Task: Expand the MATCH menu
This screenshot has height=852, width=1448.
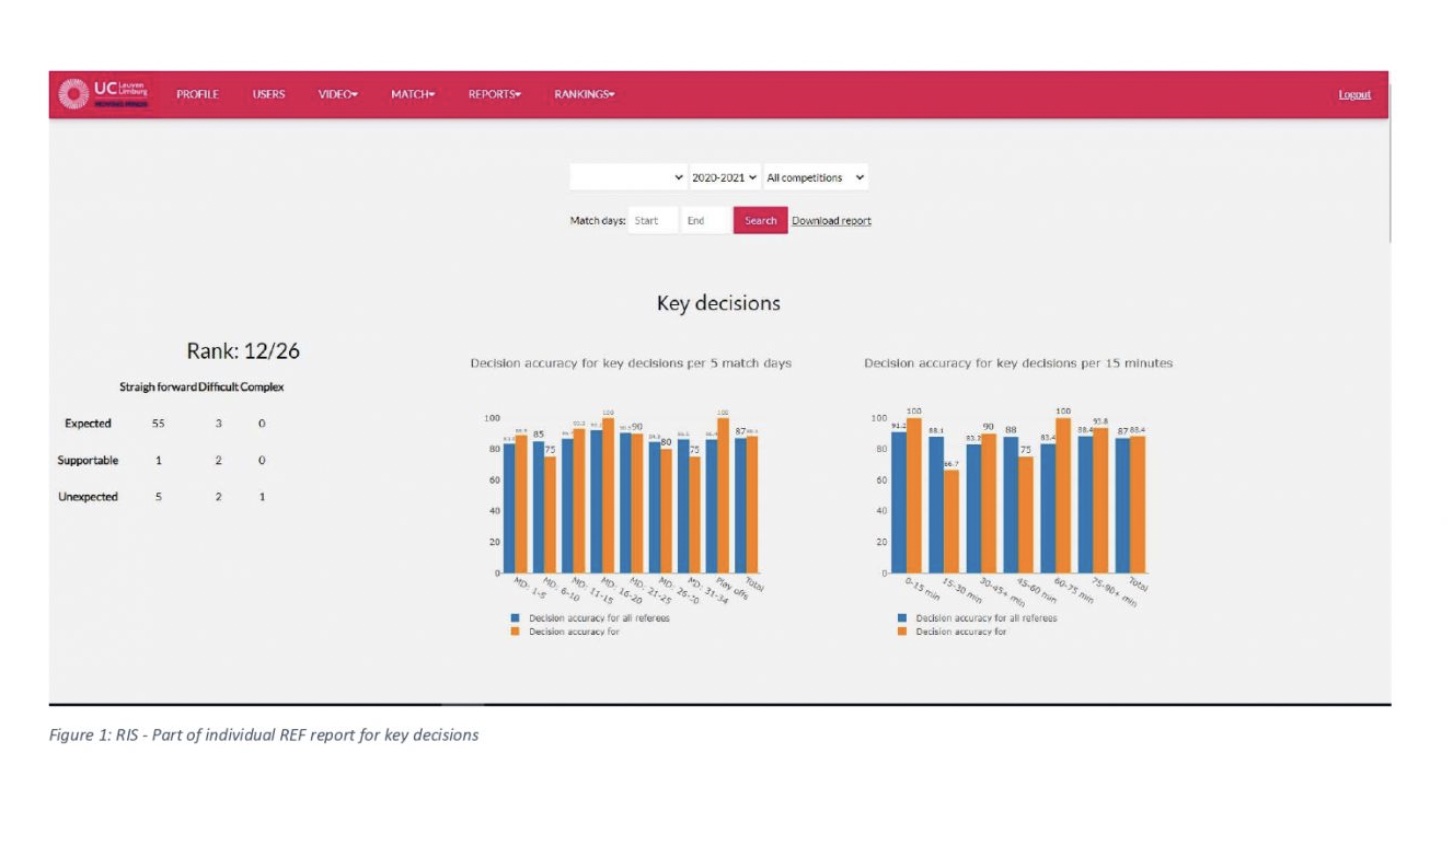Action: (x=413, y=94)
